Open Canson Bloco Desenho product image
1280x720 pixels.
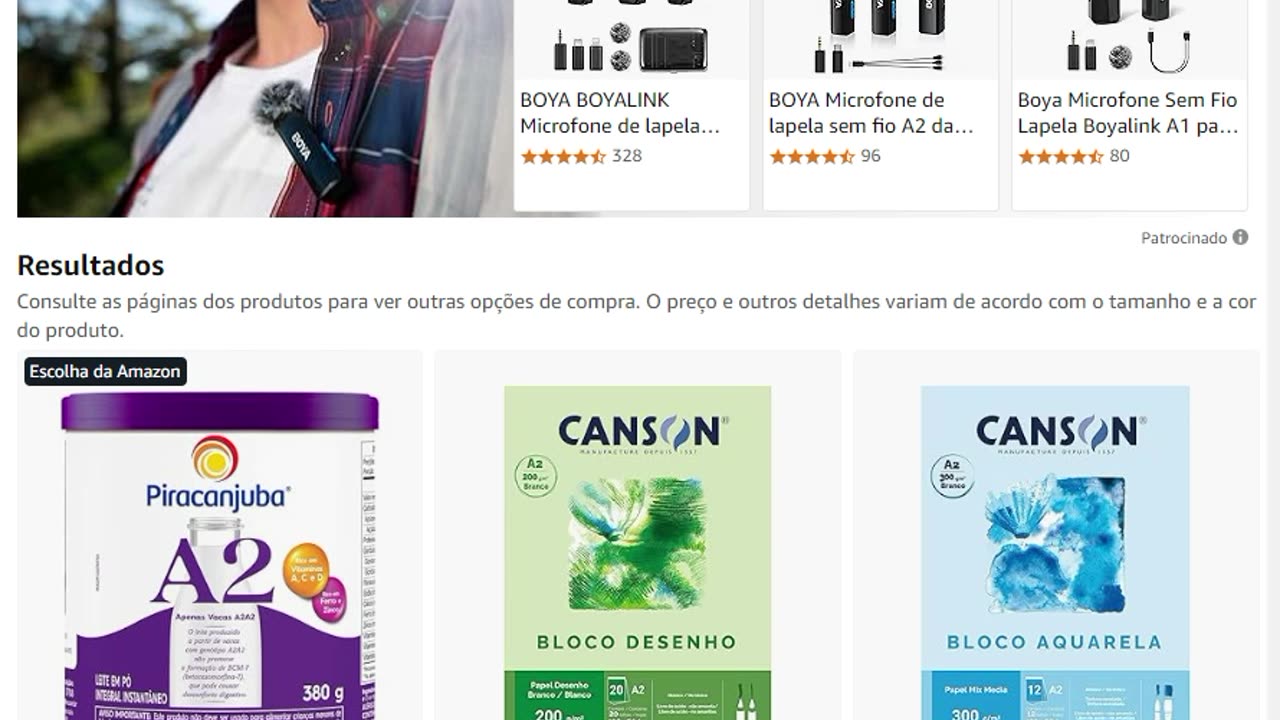pos(638,553)
